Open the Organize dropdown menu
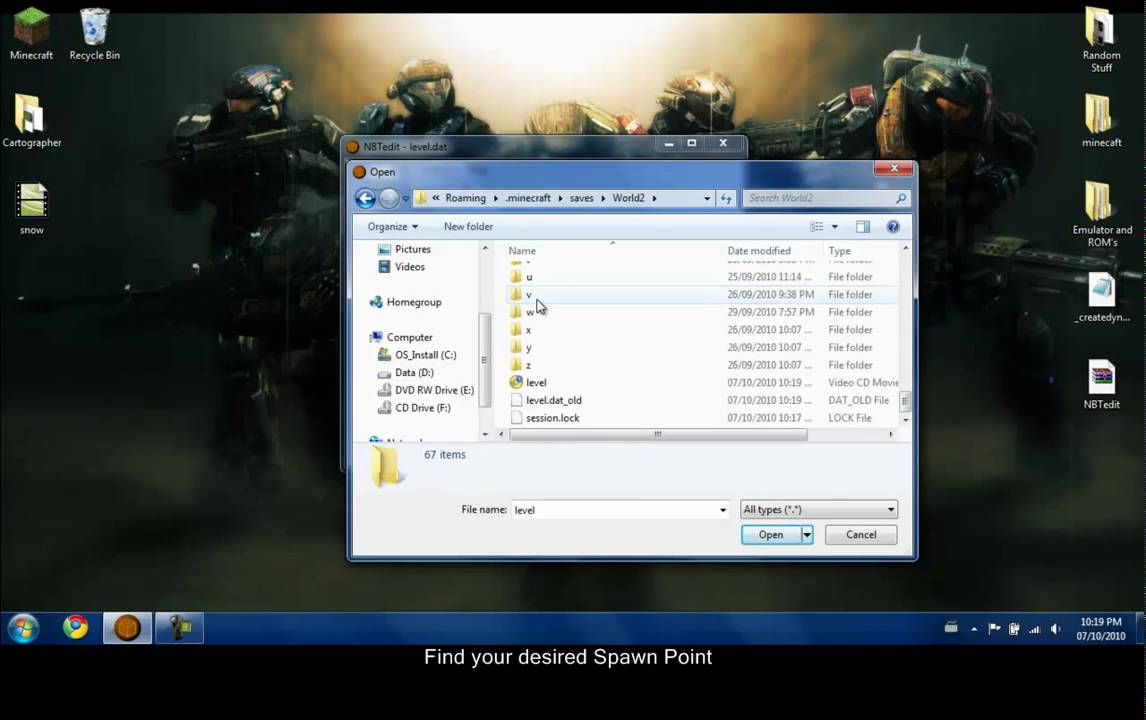The height and width of the screenshot is (720, 1146). coord(392,227)
